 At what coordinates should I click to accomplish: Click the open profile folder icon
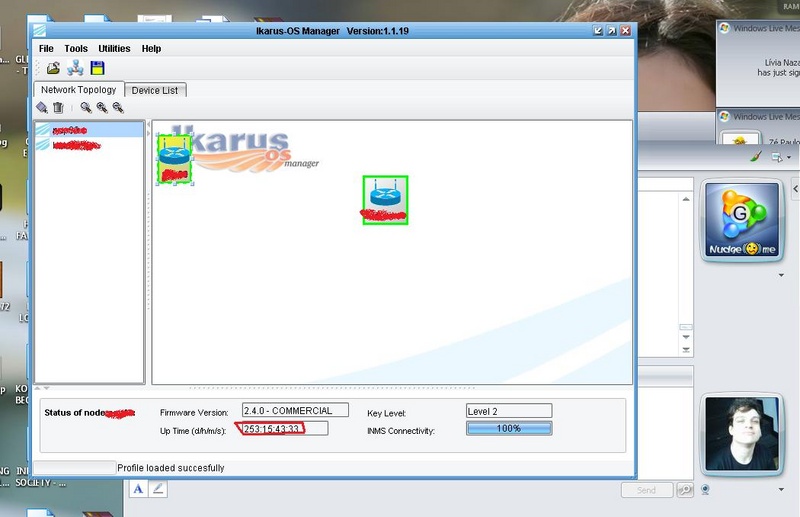[x=53, y=68]
